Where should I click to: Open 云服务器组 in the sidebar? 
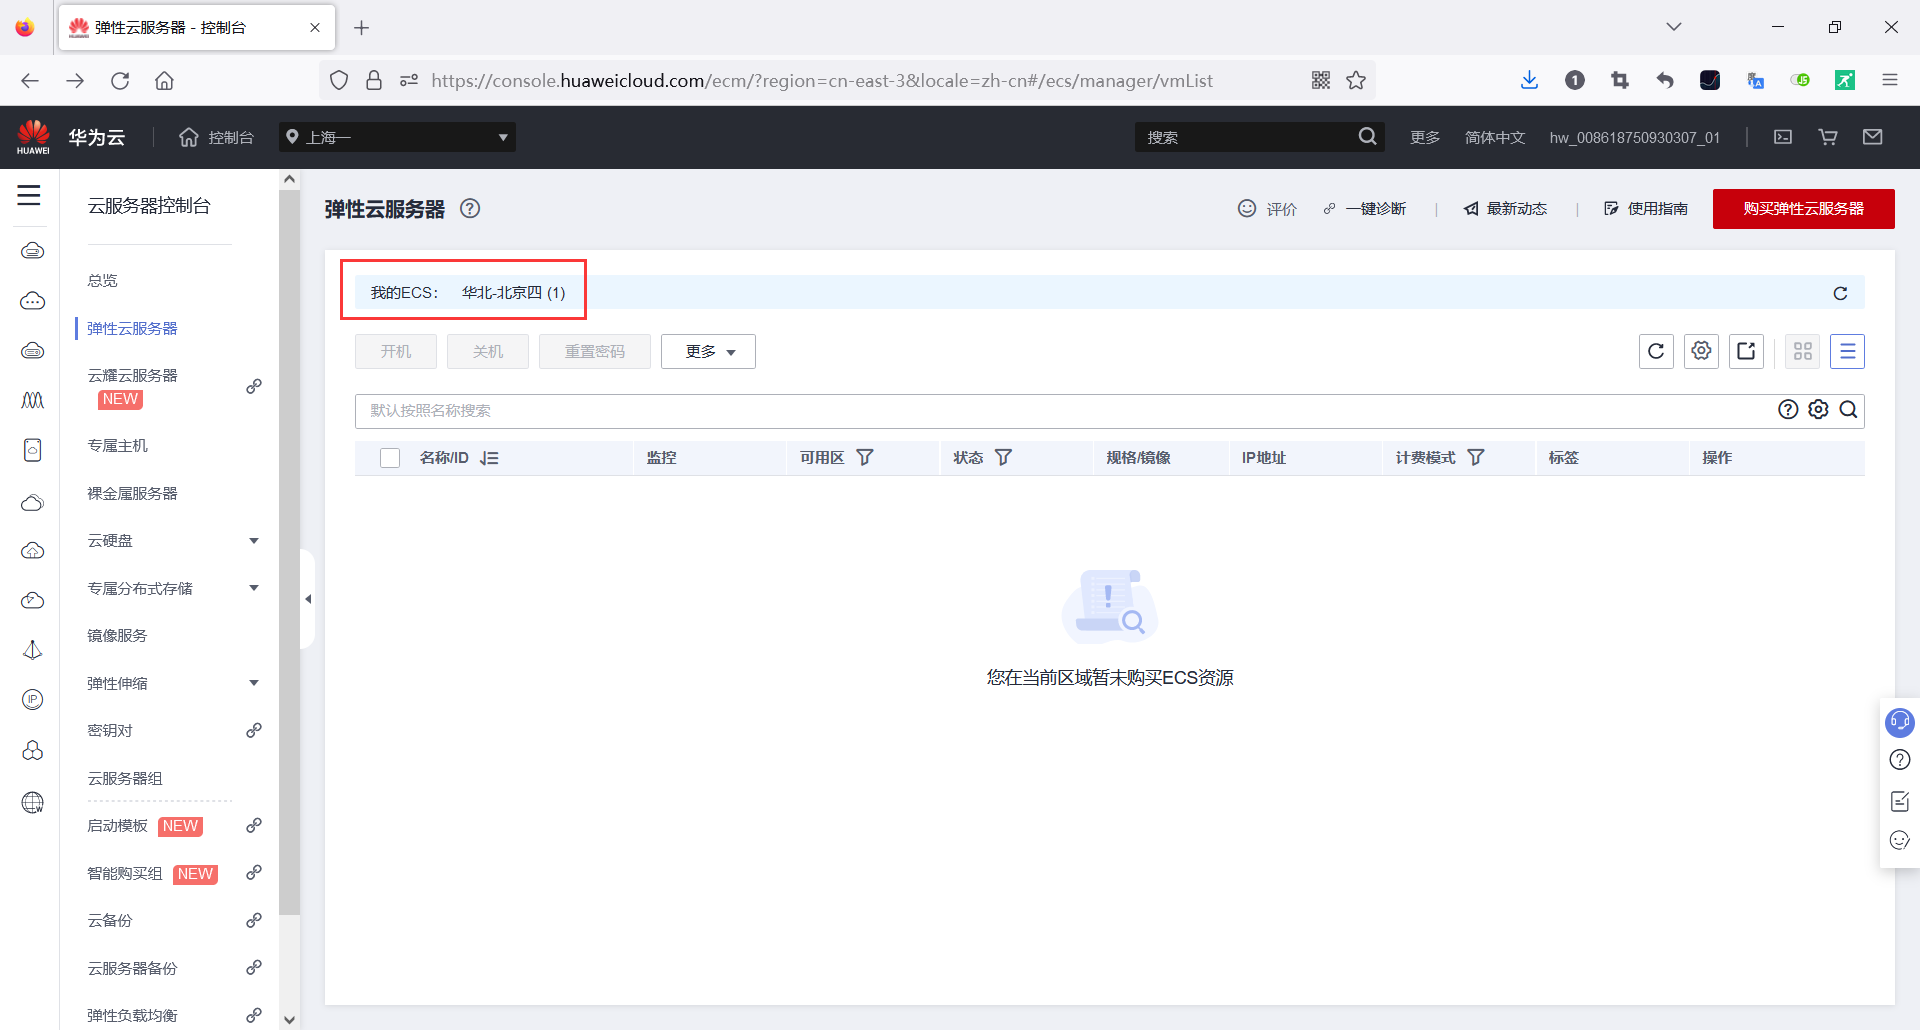[x=125, y=778]
